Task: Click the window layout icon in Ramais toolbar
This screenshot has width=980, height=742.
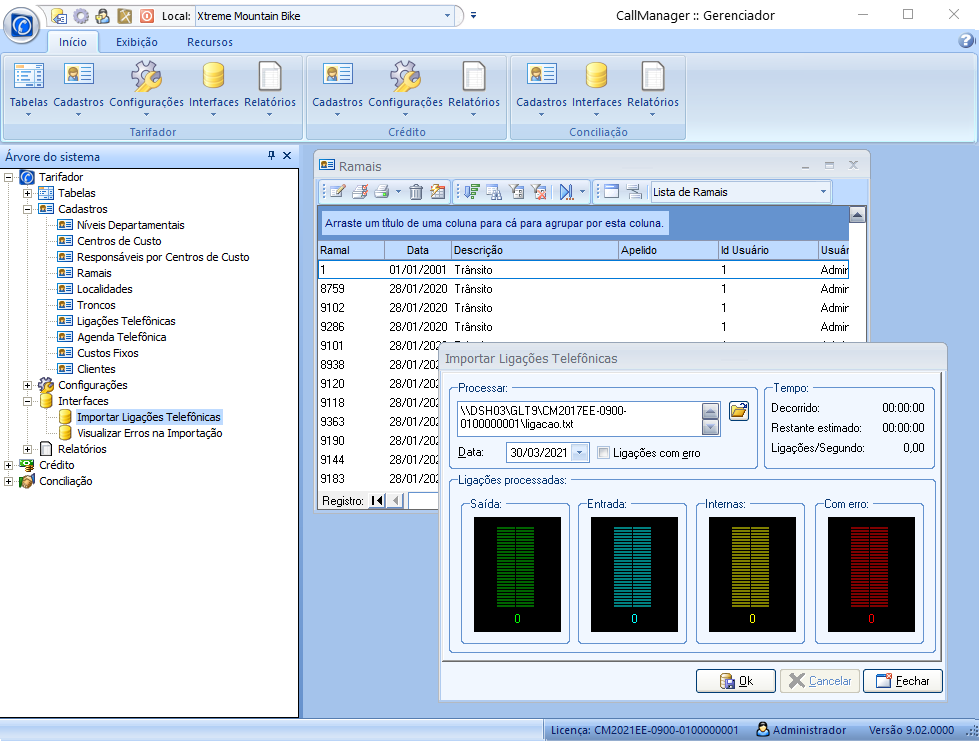Action: (612, 192)
